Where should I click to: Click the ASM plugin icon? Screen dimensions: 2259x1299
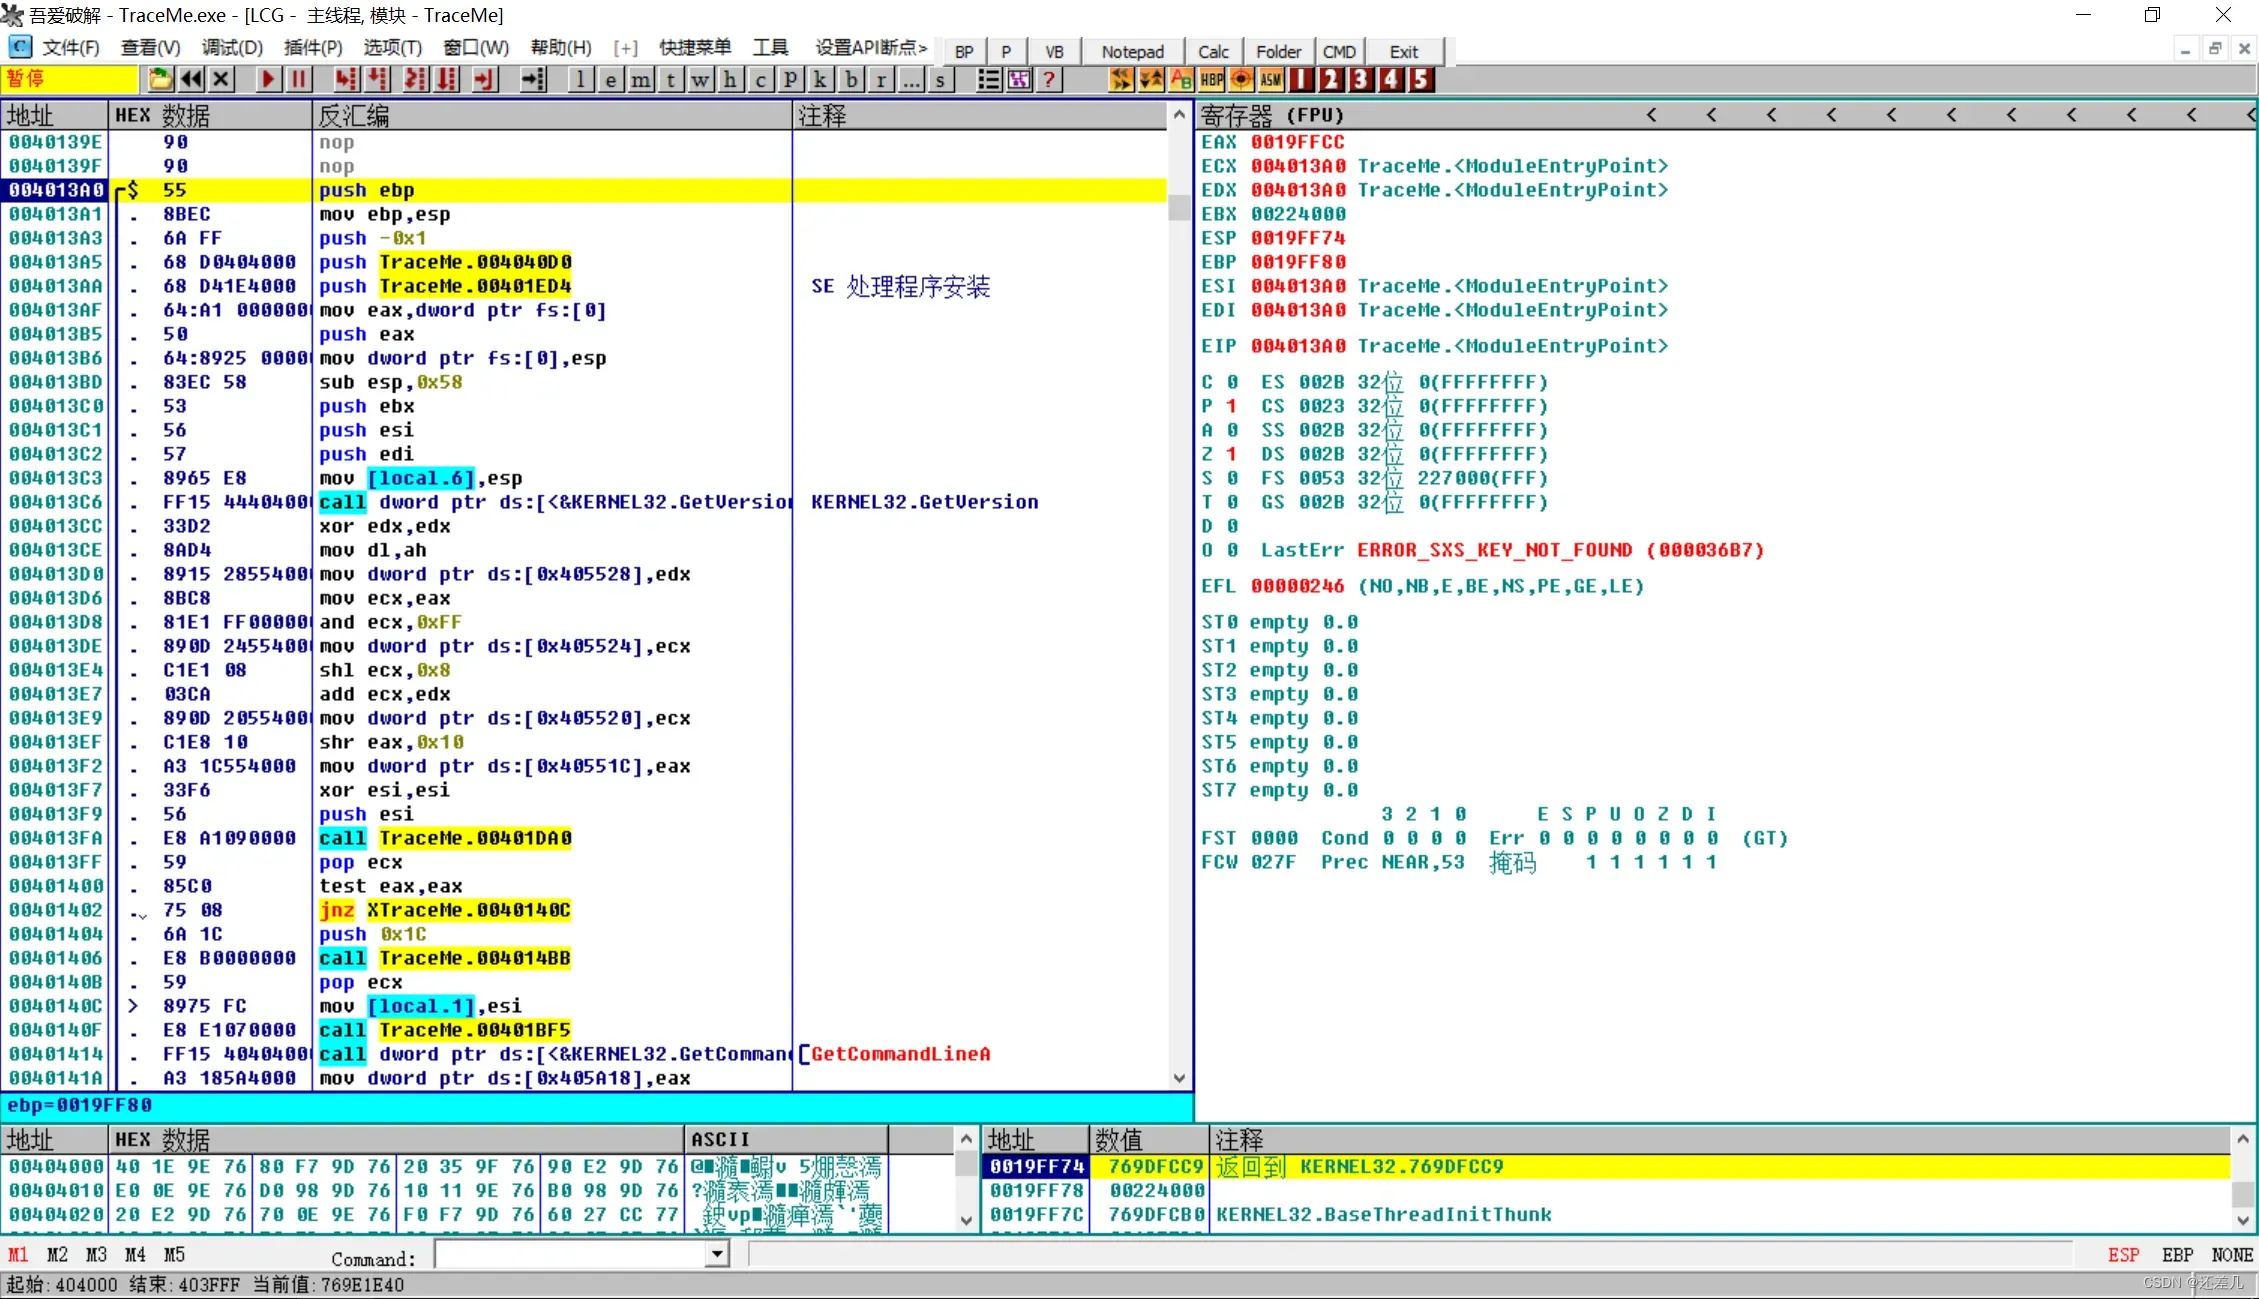coord(1271,79)
